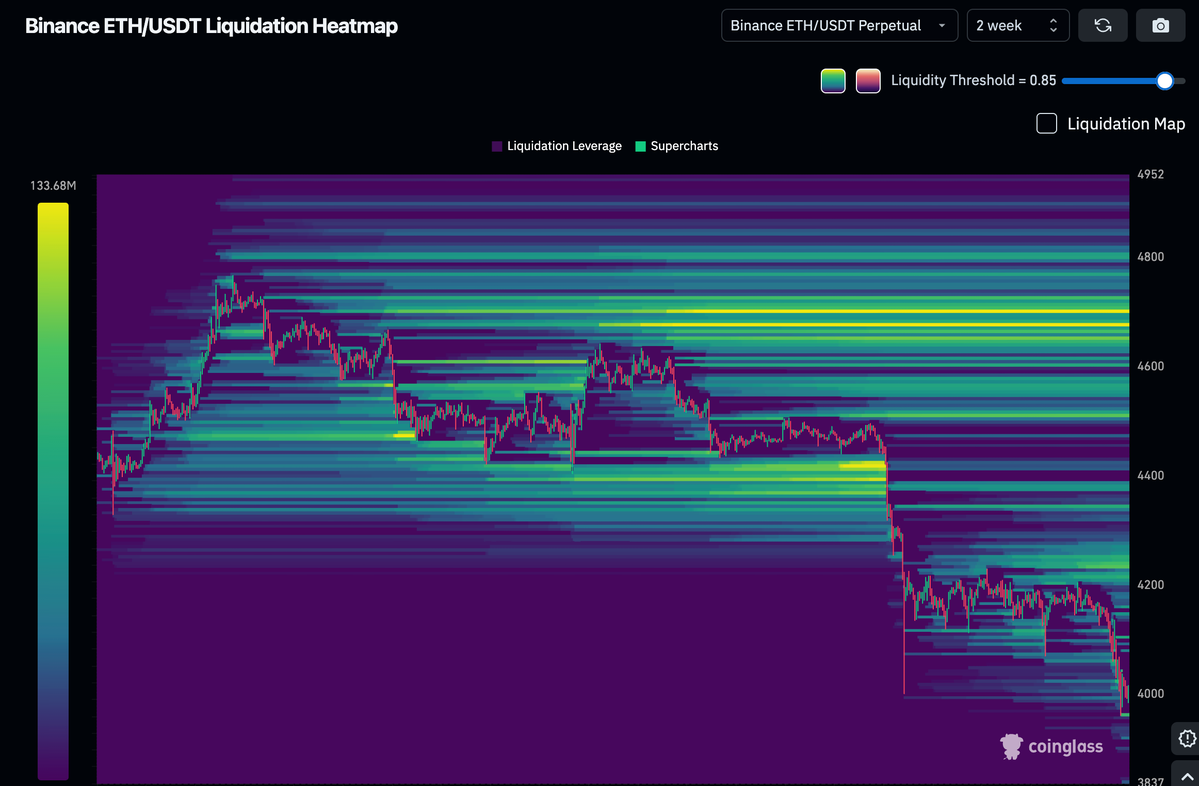Enable the Liquidation Map checkbox
1199x786 pixels.
point(1047,123)
